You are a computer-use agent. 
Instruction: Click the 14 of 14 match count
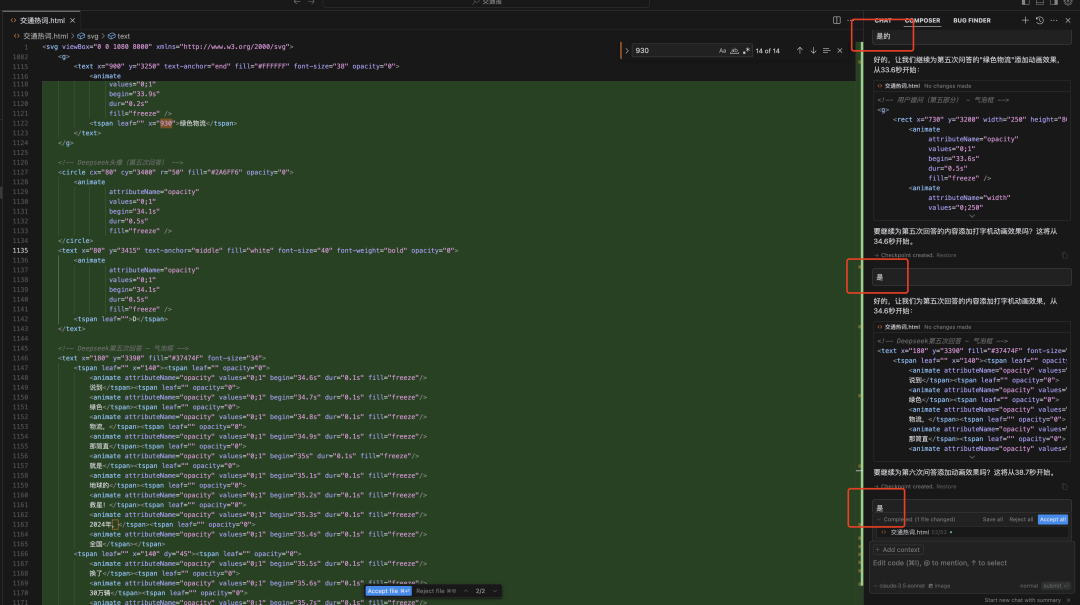[767, 51]
